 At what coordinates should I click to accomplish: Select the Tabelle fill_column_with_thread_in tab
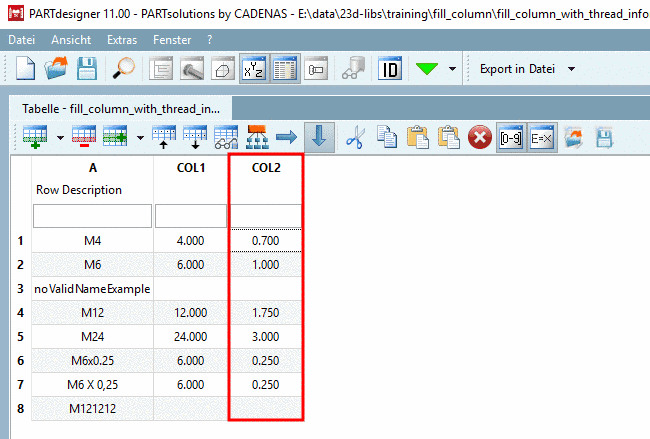pyautogui.click(x=121, y=109)
